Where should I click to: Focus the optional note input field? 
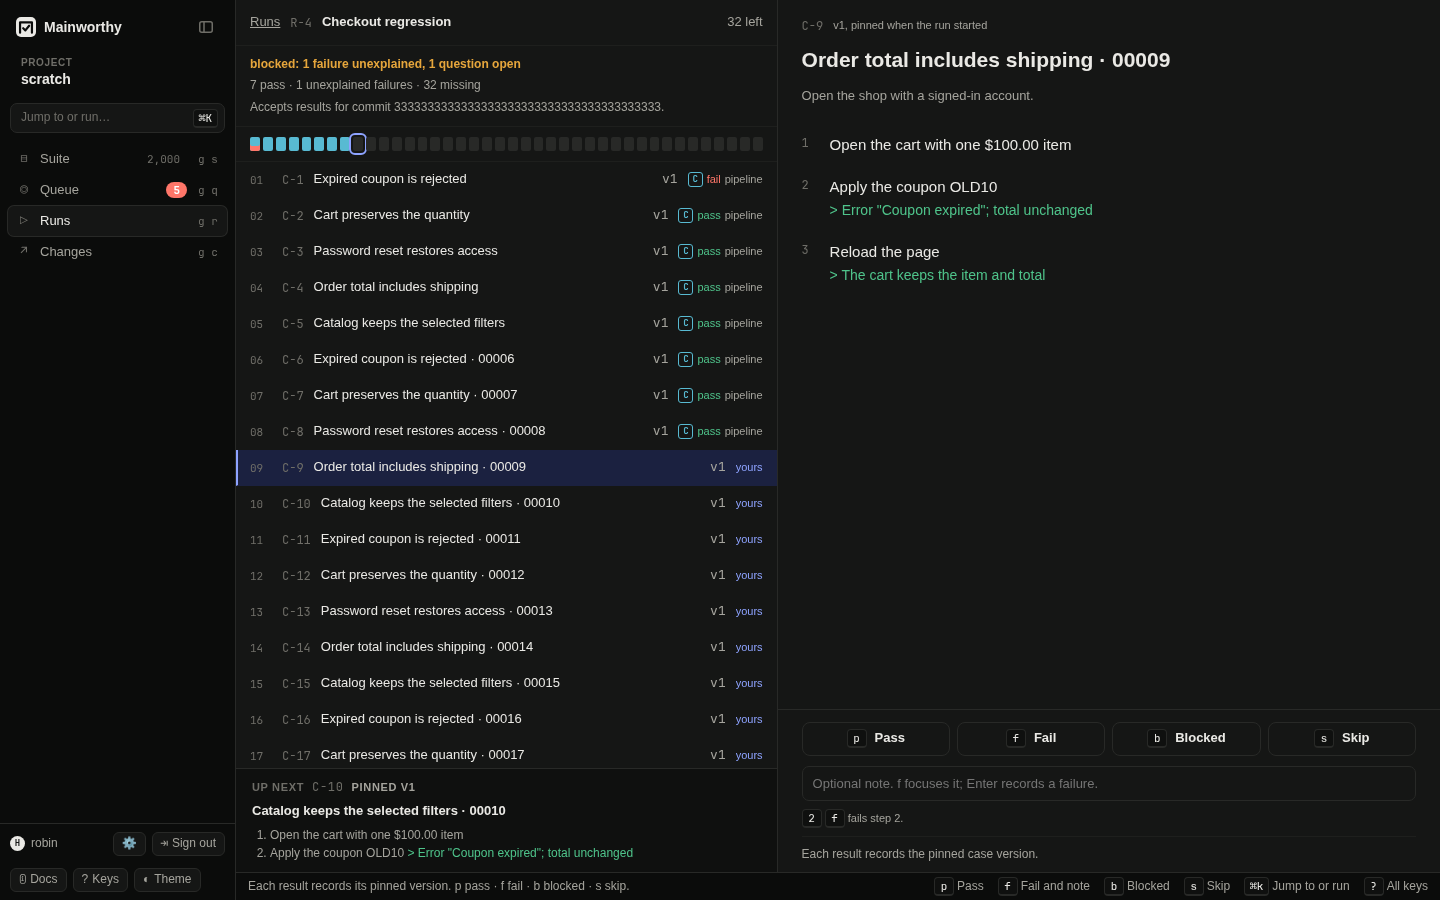click(x=1108, y=784)
